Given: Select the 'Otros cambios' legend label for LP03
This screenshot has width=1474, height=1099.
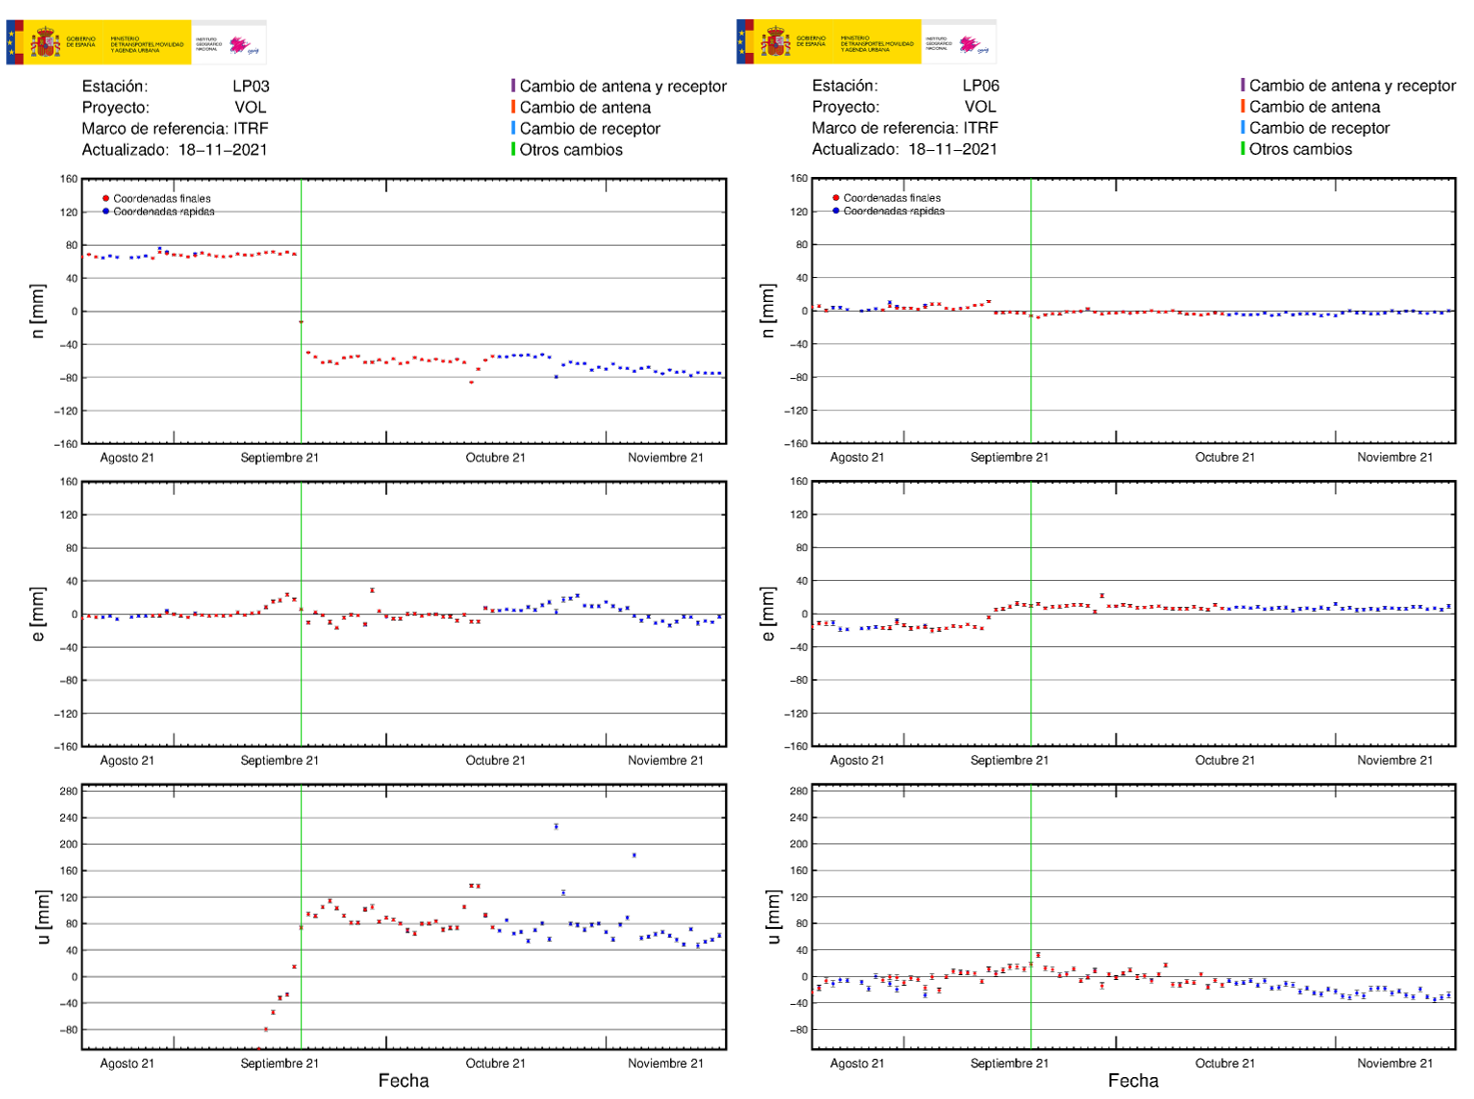Looking at the screenshot, I should pos(571,150).
